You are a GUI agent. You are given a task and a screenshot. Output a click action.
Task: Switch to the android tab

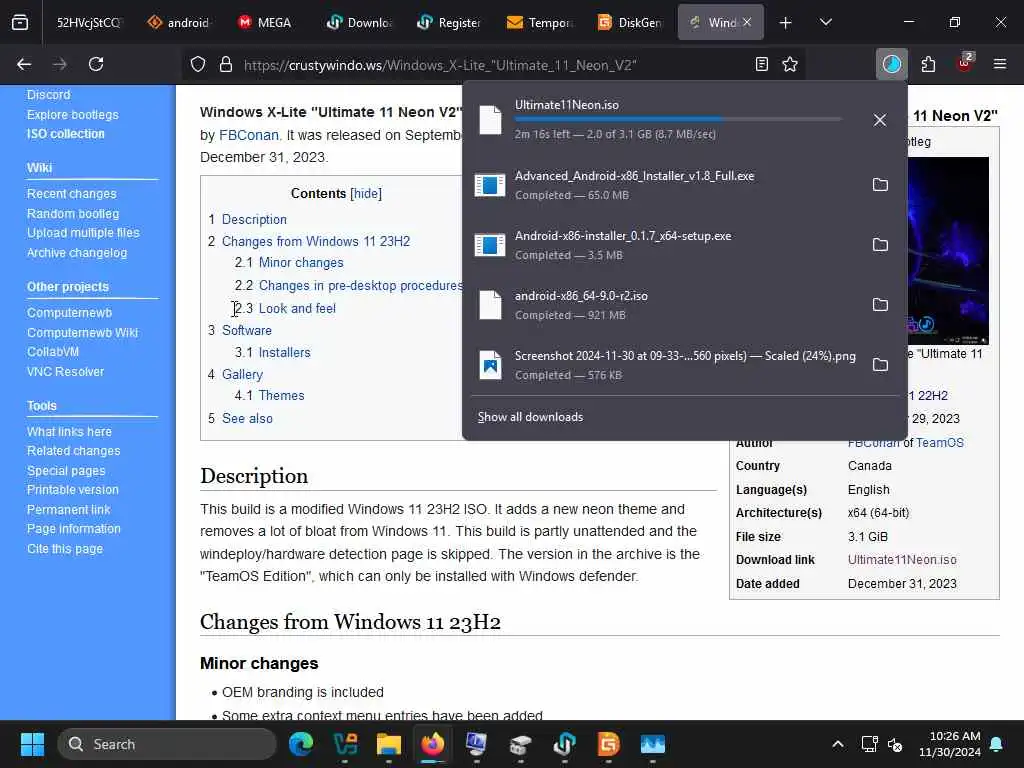[x=178, y=23]
